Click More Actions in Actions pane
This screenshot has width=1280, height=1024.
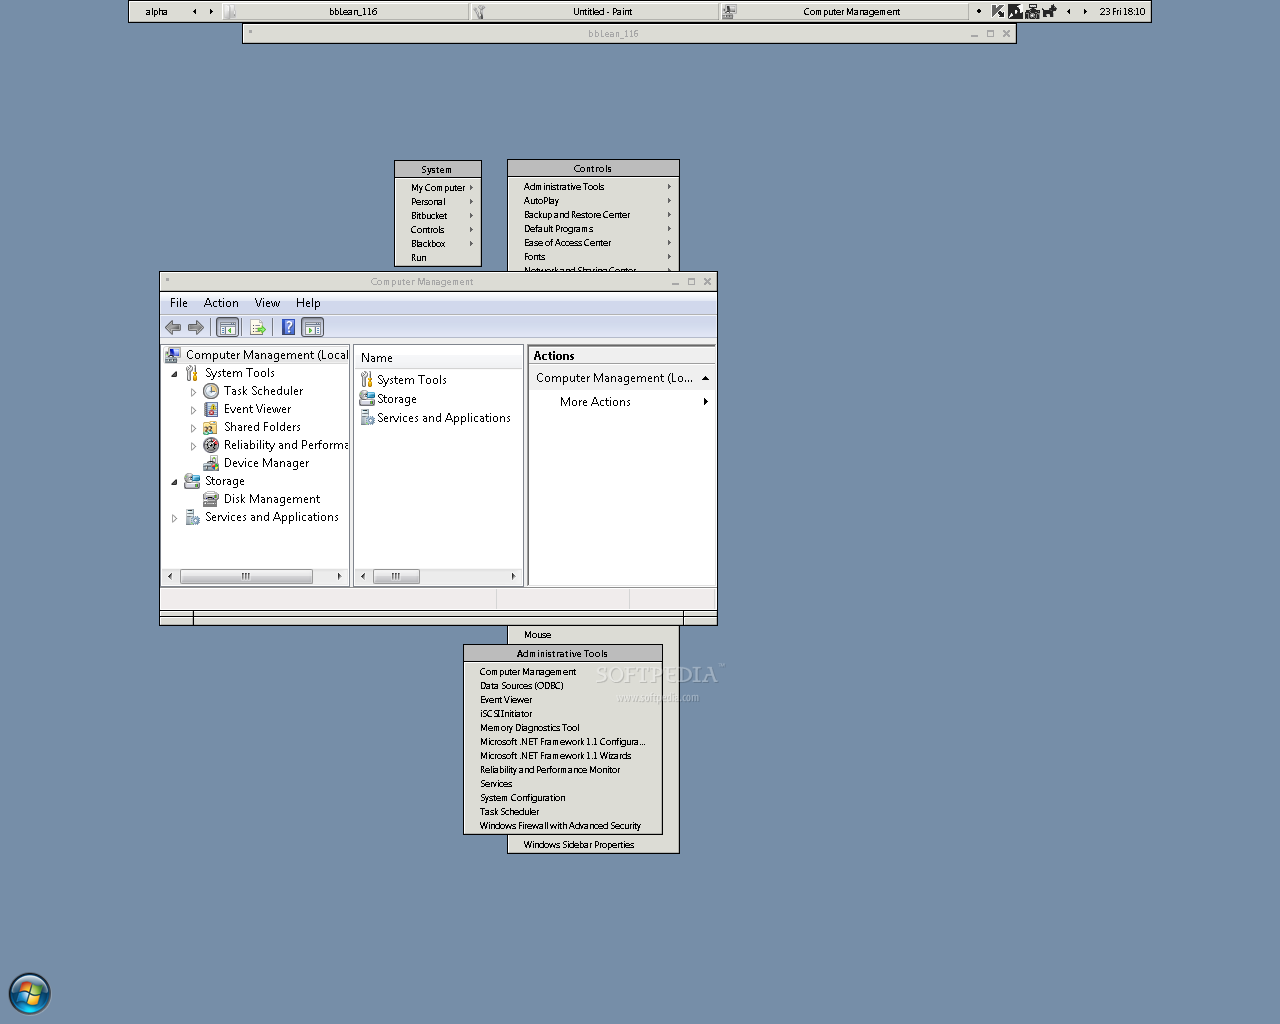595,402
